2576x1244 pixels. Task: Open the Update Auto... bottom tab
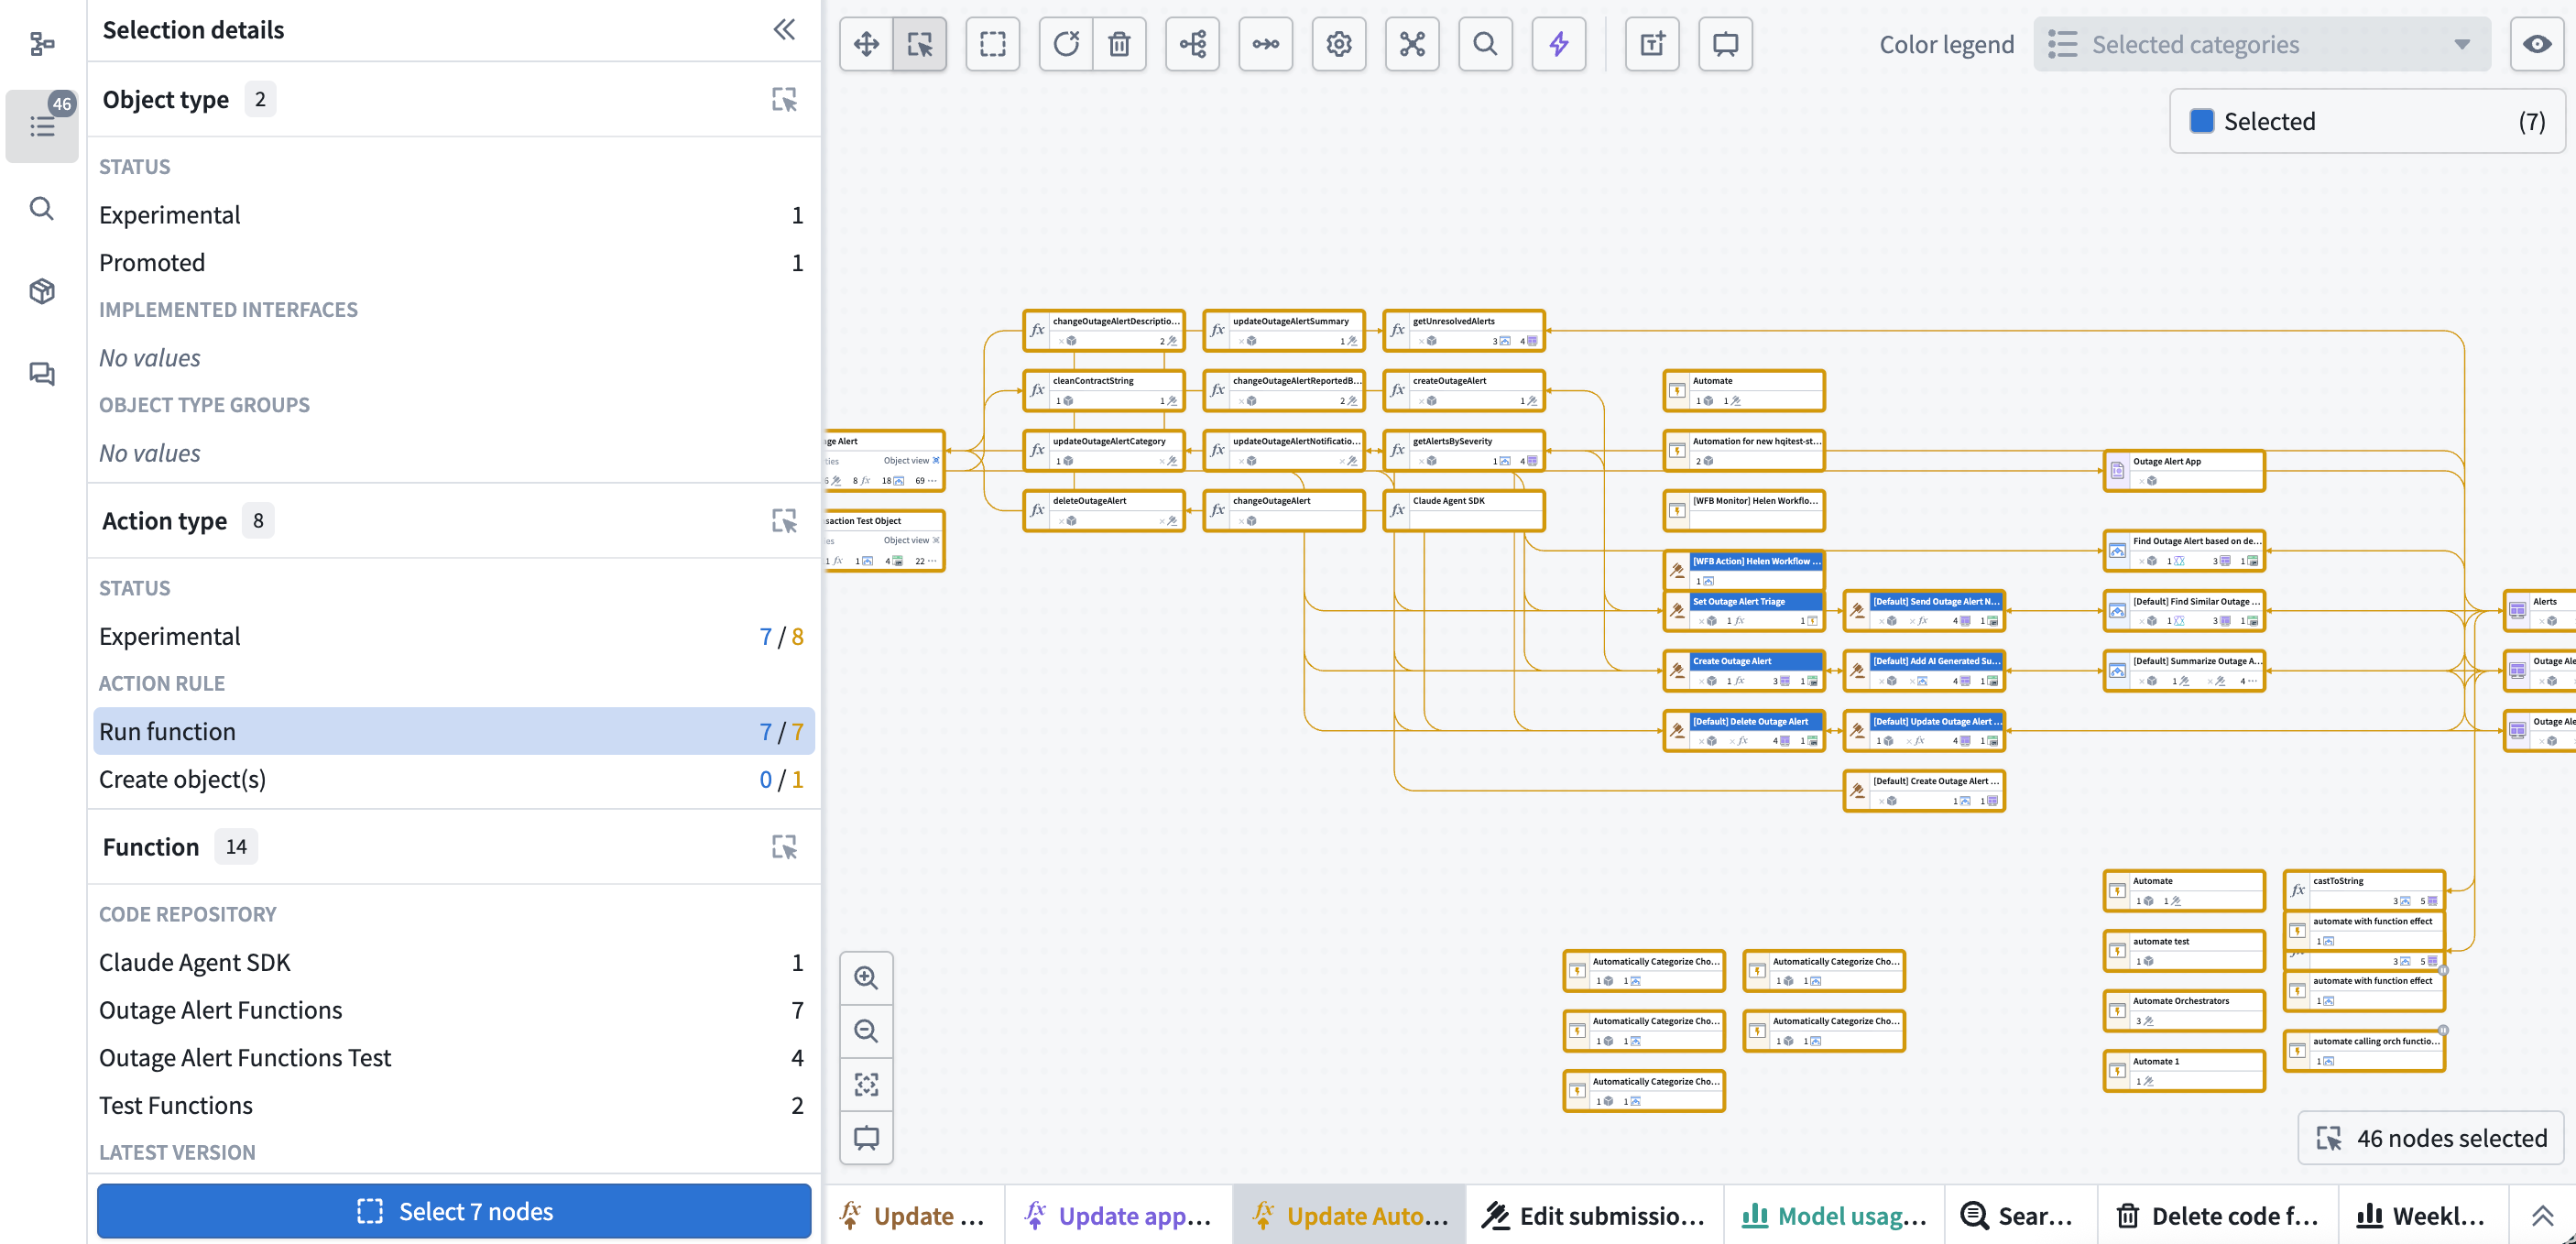click(1350, 1215)
